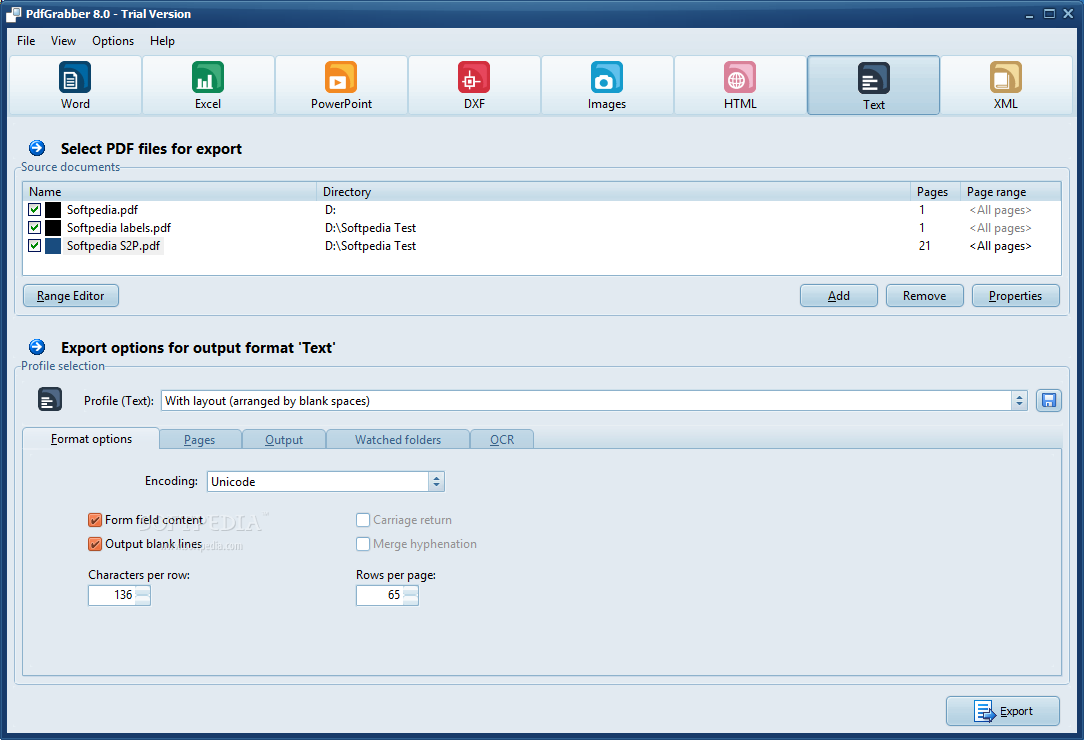Select the HTML export format
This screenshot has width=1084, height=740.
(740, 85)
